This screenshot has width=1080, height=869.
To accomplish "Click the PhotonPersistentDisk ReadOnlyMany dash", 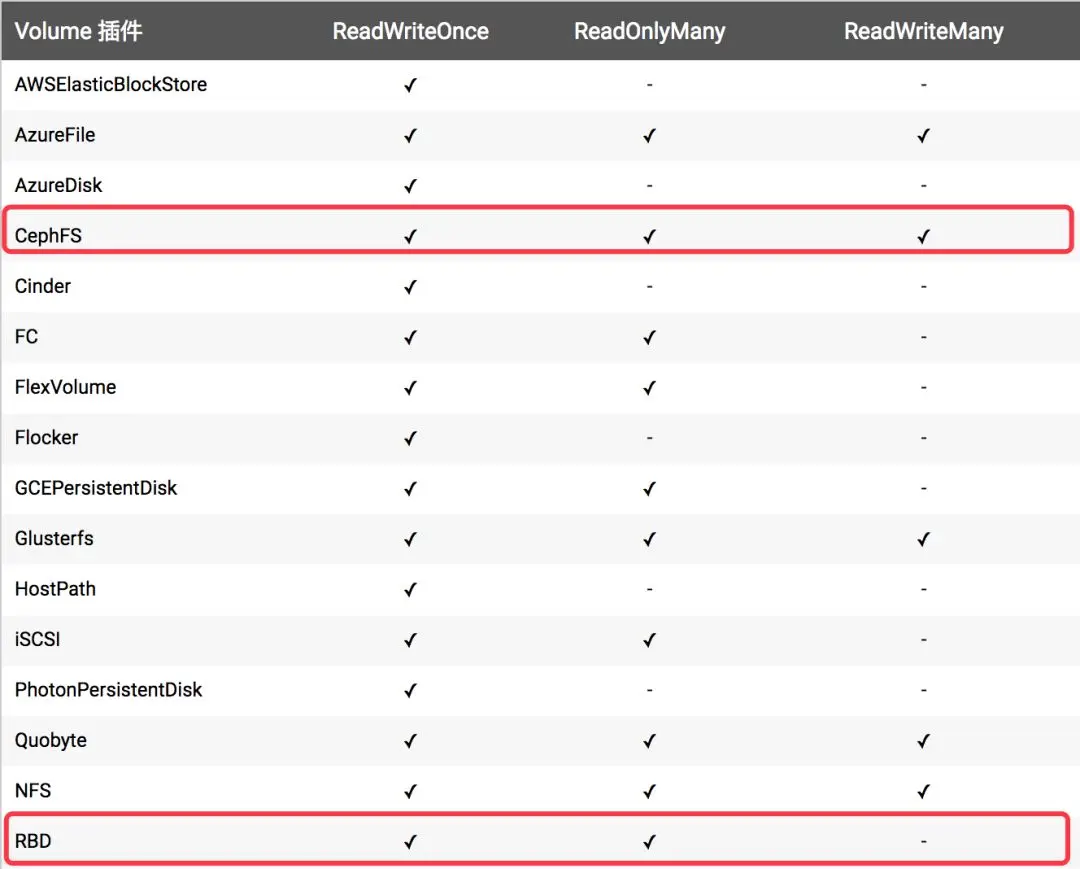I will click(650, 690).
